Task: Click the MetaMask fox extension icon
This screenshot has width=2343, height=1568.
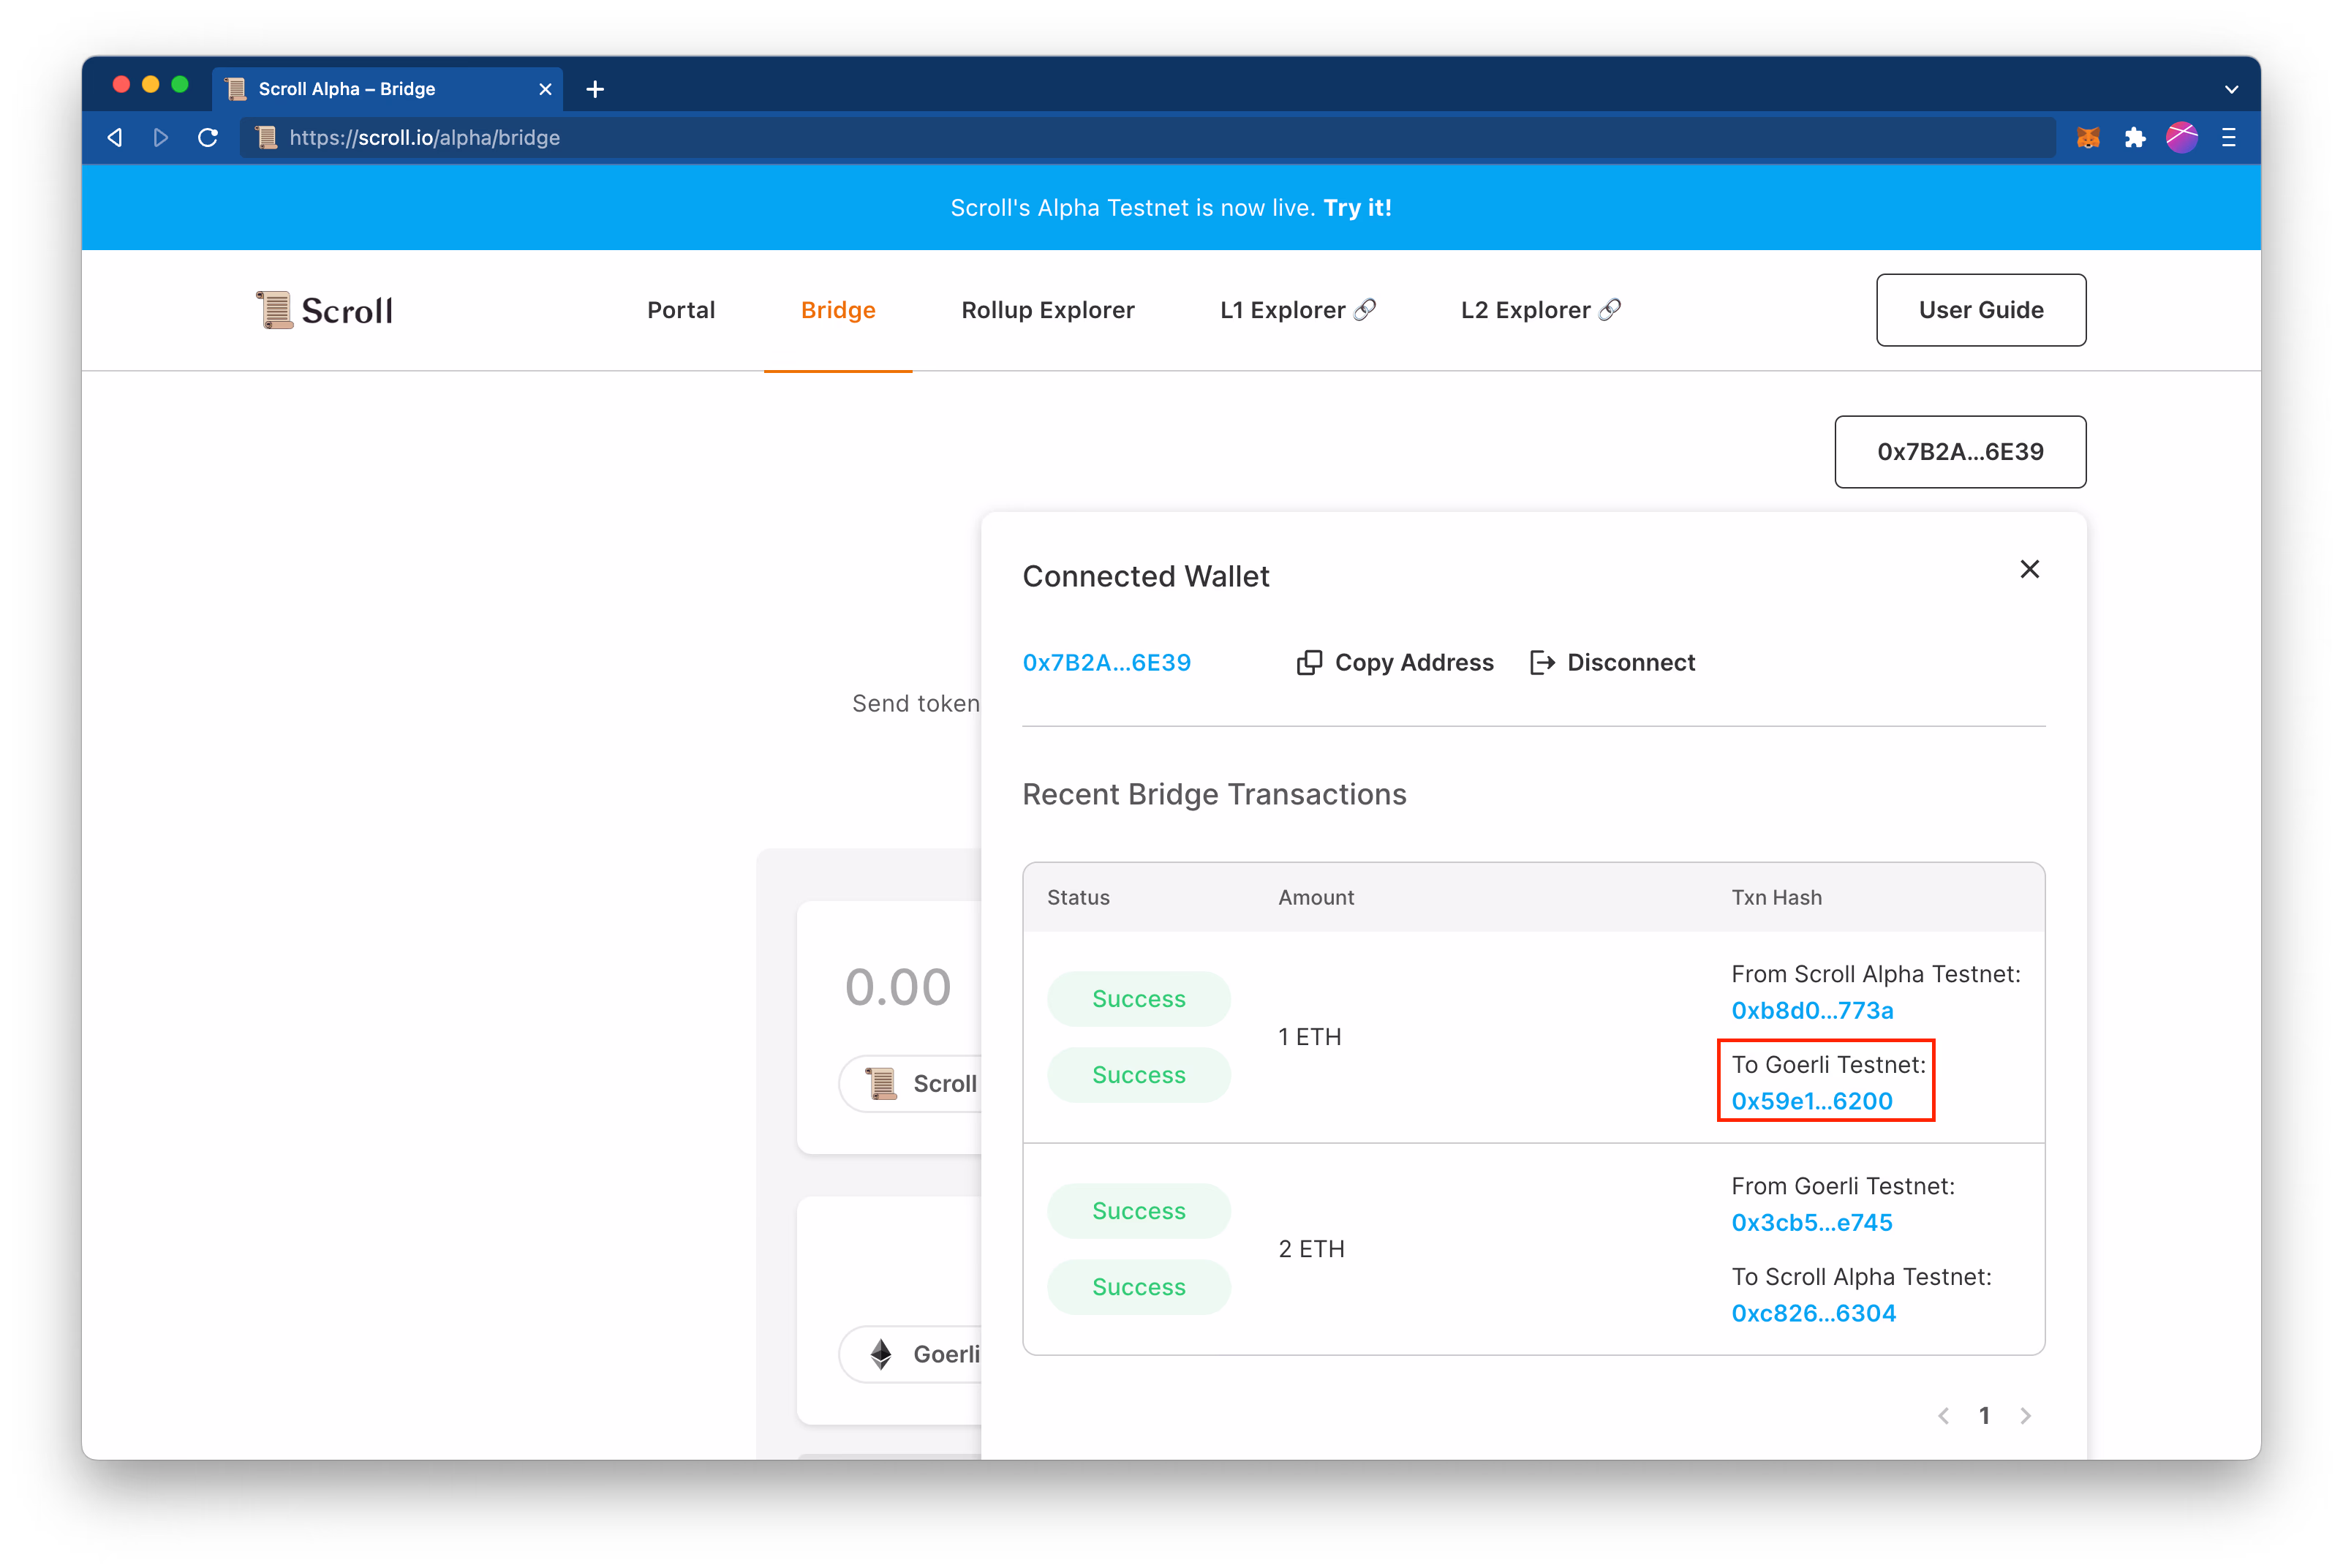Action: tap(2088, 138)
